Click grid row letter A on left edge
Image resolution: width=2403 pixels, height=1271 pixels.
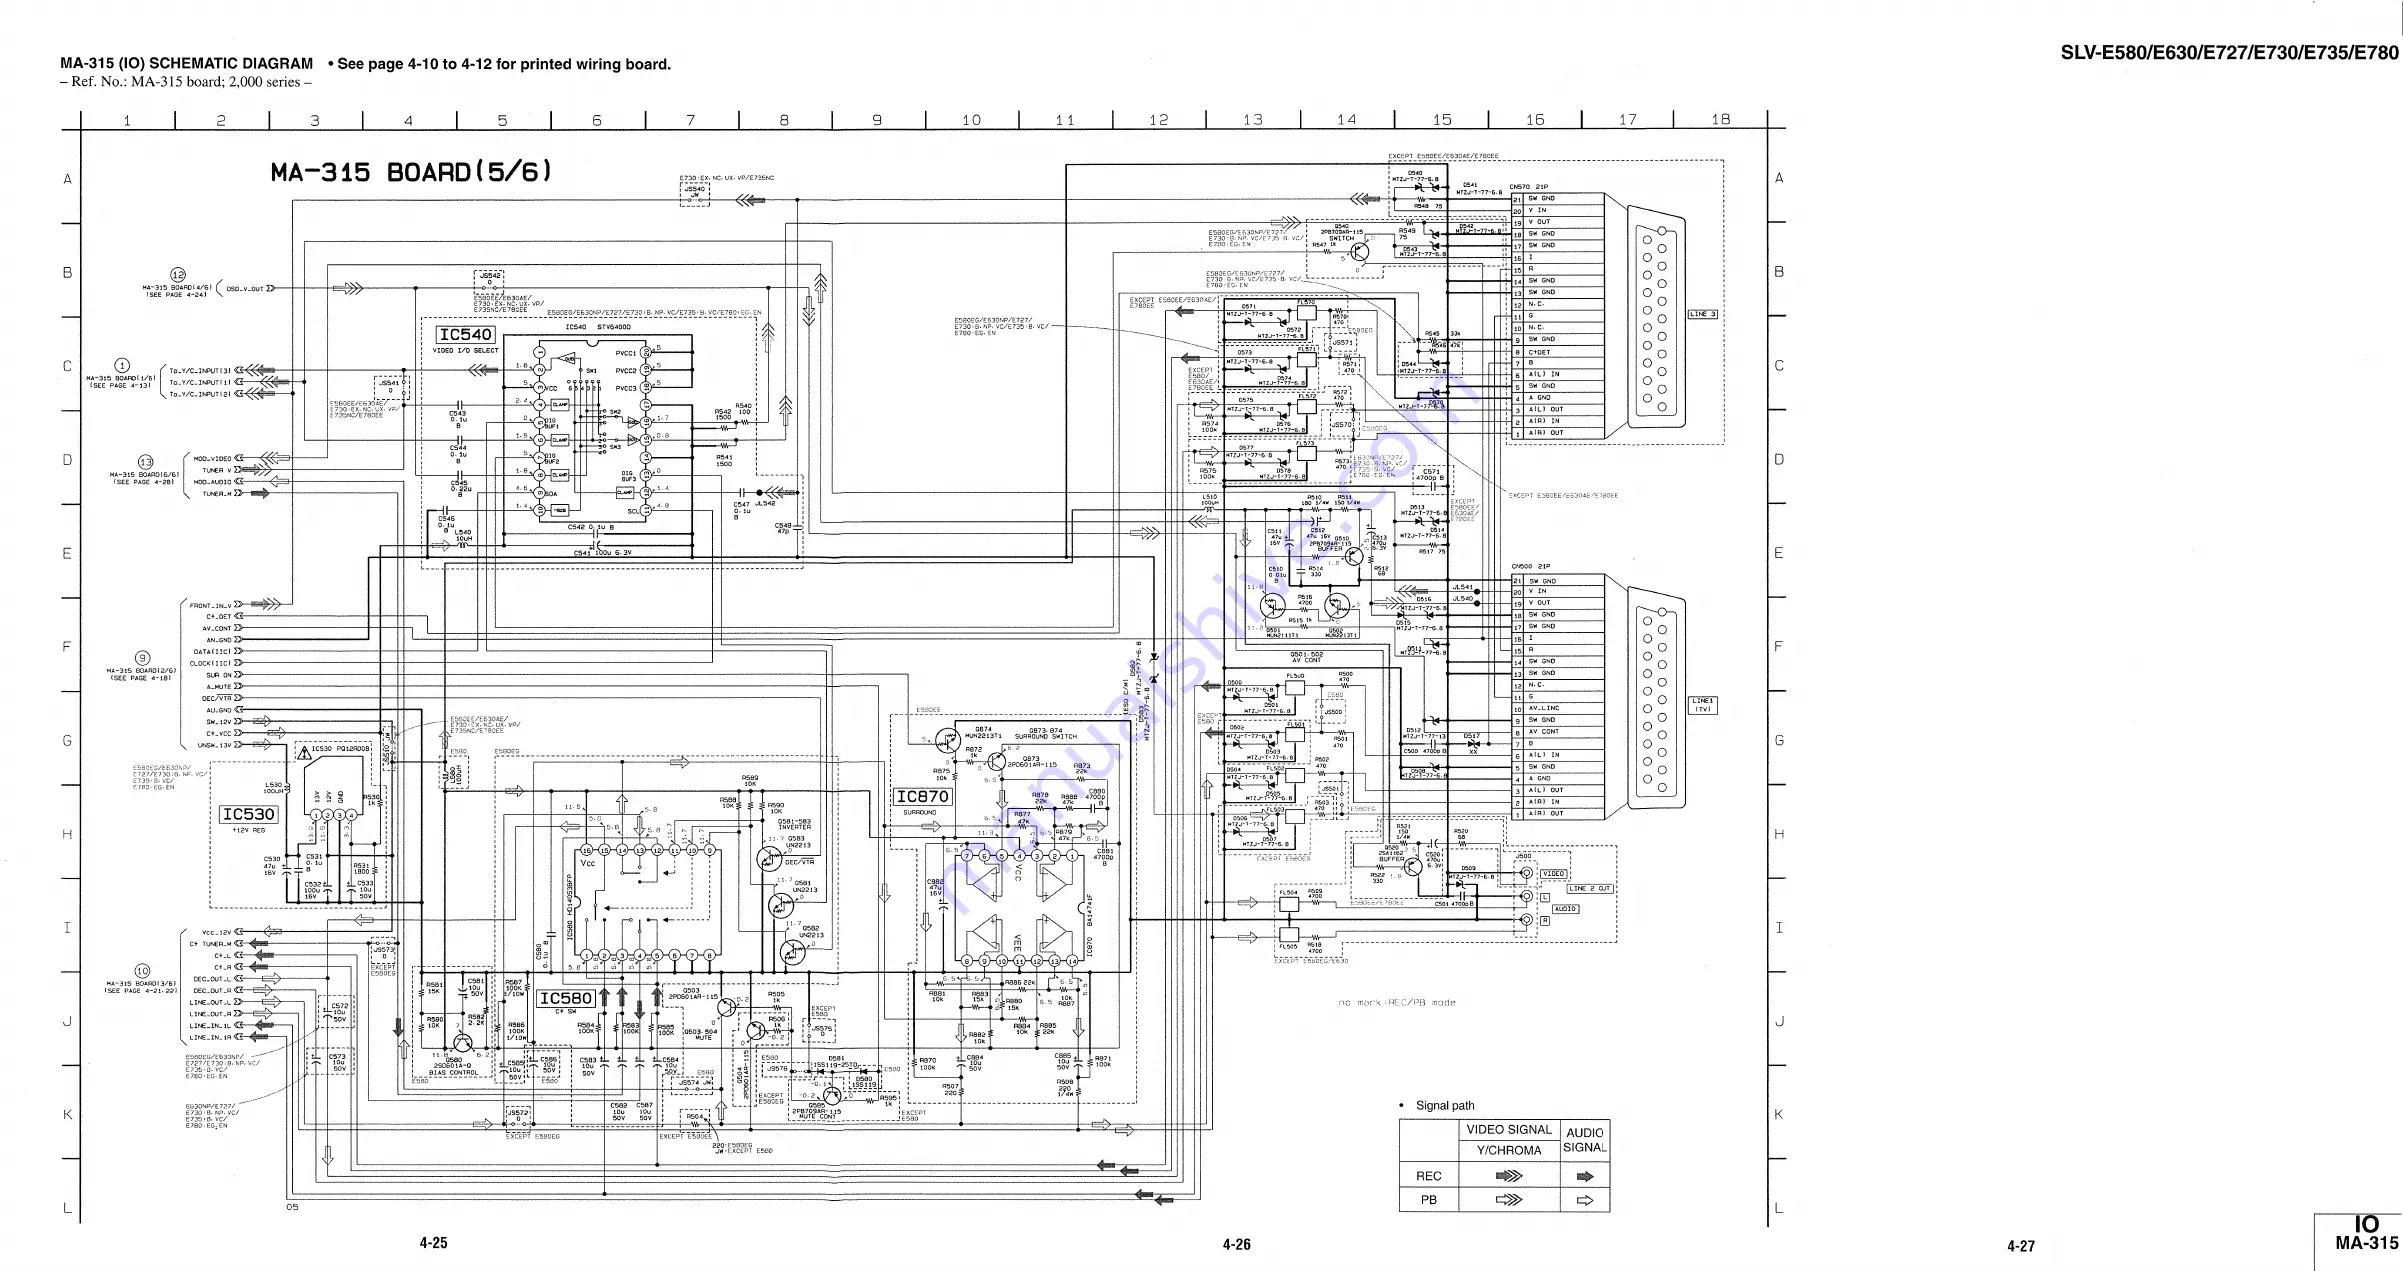pyautogui.click(x=68, y=179)
